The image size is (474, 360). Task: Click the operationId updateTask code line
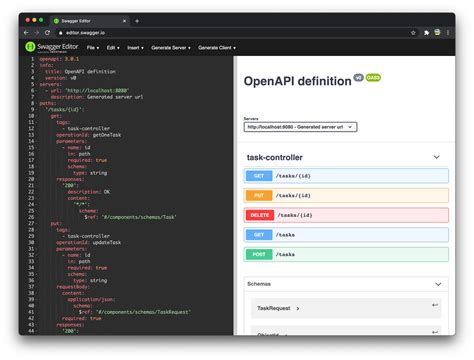coord(88,243)
